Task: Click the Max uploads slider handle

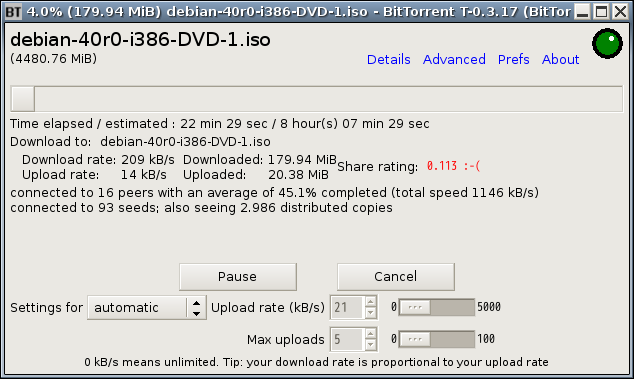Action: 415,339
